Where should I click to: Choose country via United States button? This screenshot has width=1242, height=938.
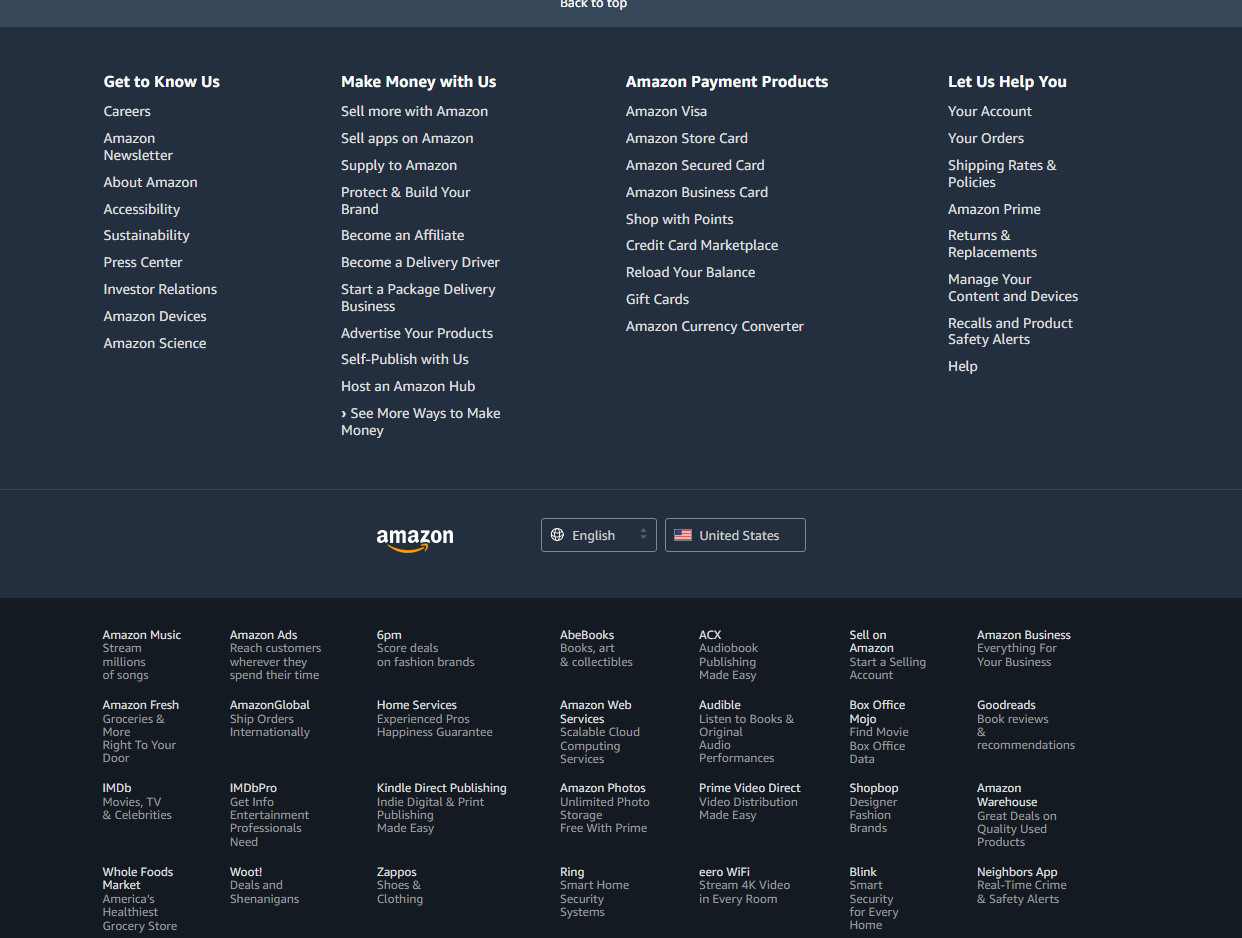pyautogui.click(x=735, y=535)
